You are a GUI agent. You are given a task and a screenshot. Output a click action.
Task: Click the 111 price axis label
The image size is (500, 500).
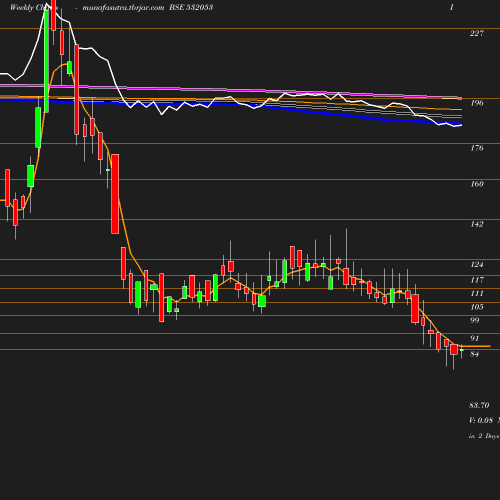tap(477, 293)
